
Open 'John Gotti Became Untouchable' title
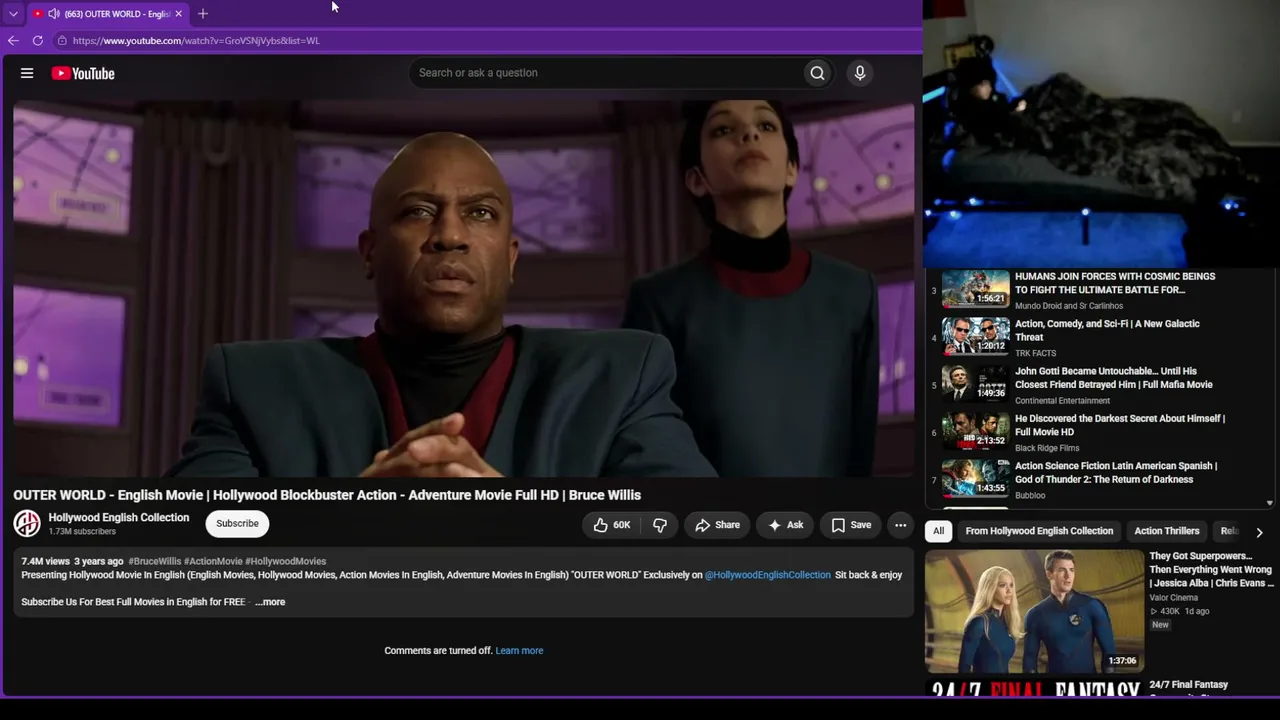(x=1114, y=378)
